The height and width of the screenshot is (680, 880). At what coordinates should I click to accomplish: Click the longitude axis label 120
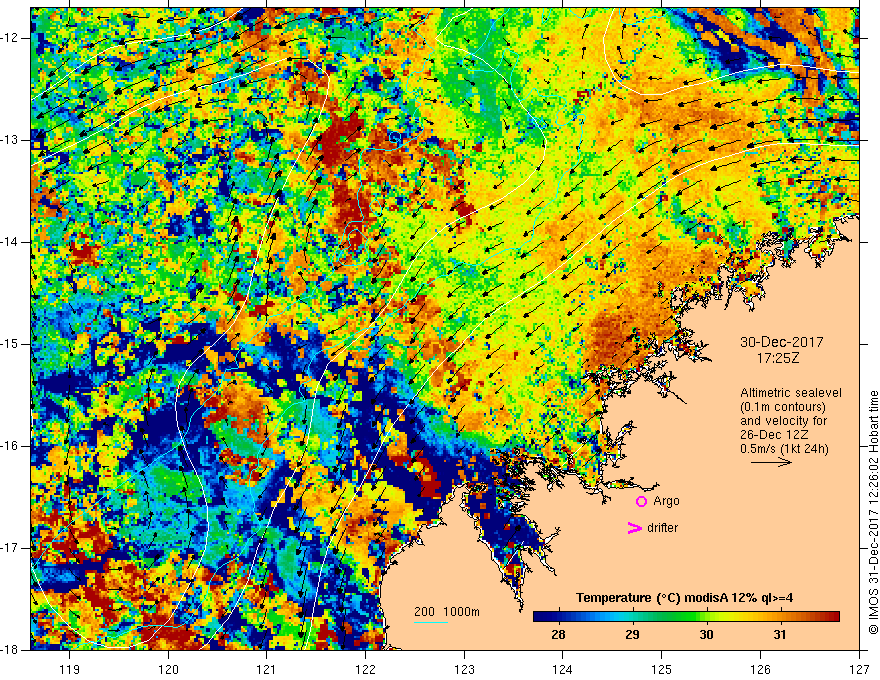(x=168, y=669)
